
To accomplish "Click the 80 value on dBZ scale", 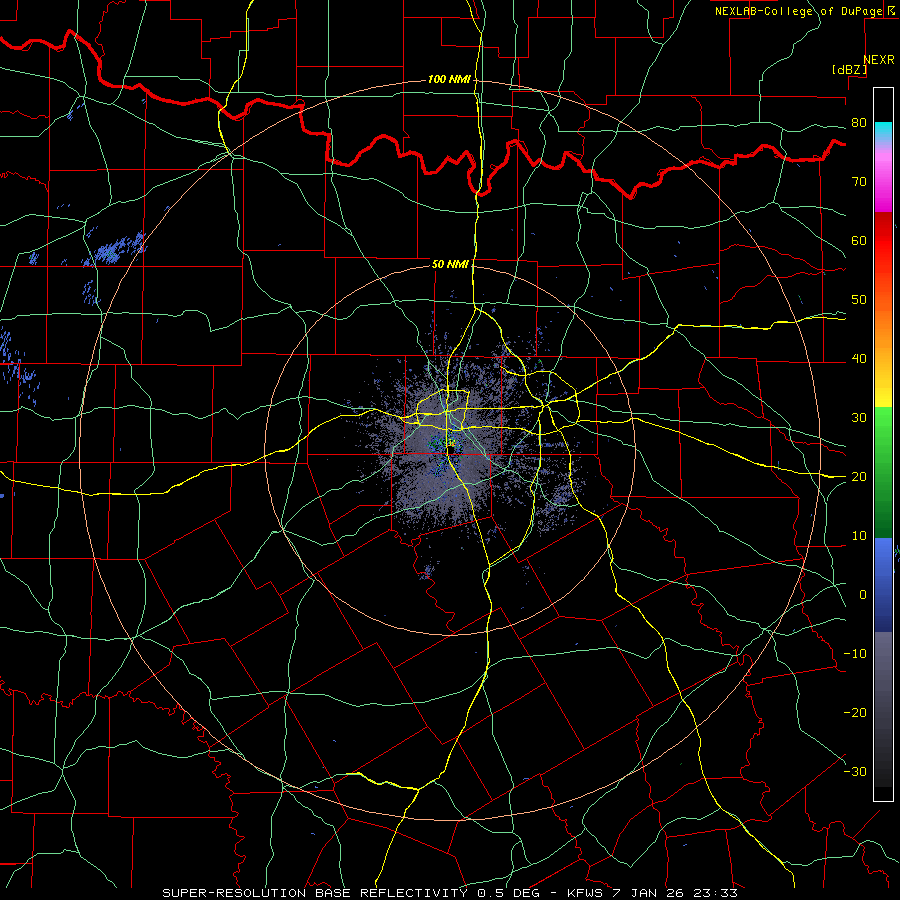I will [859, 123].
